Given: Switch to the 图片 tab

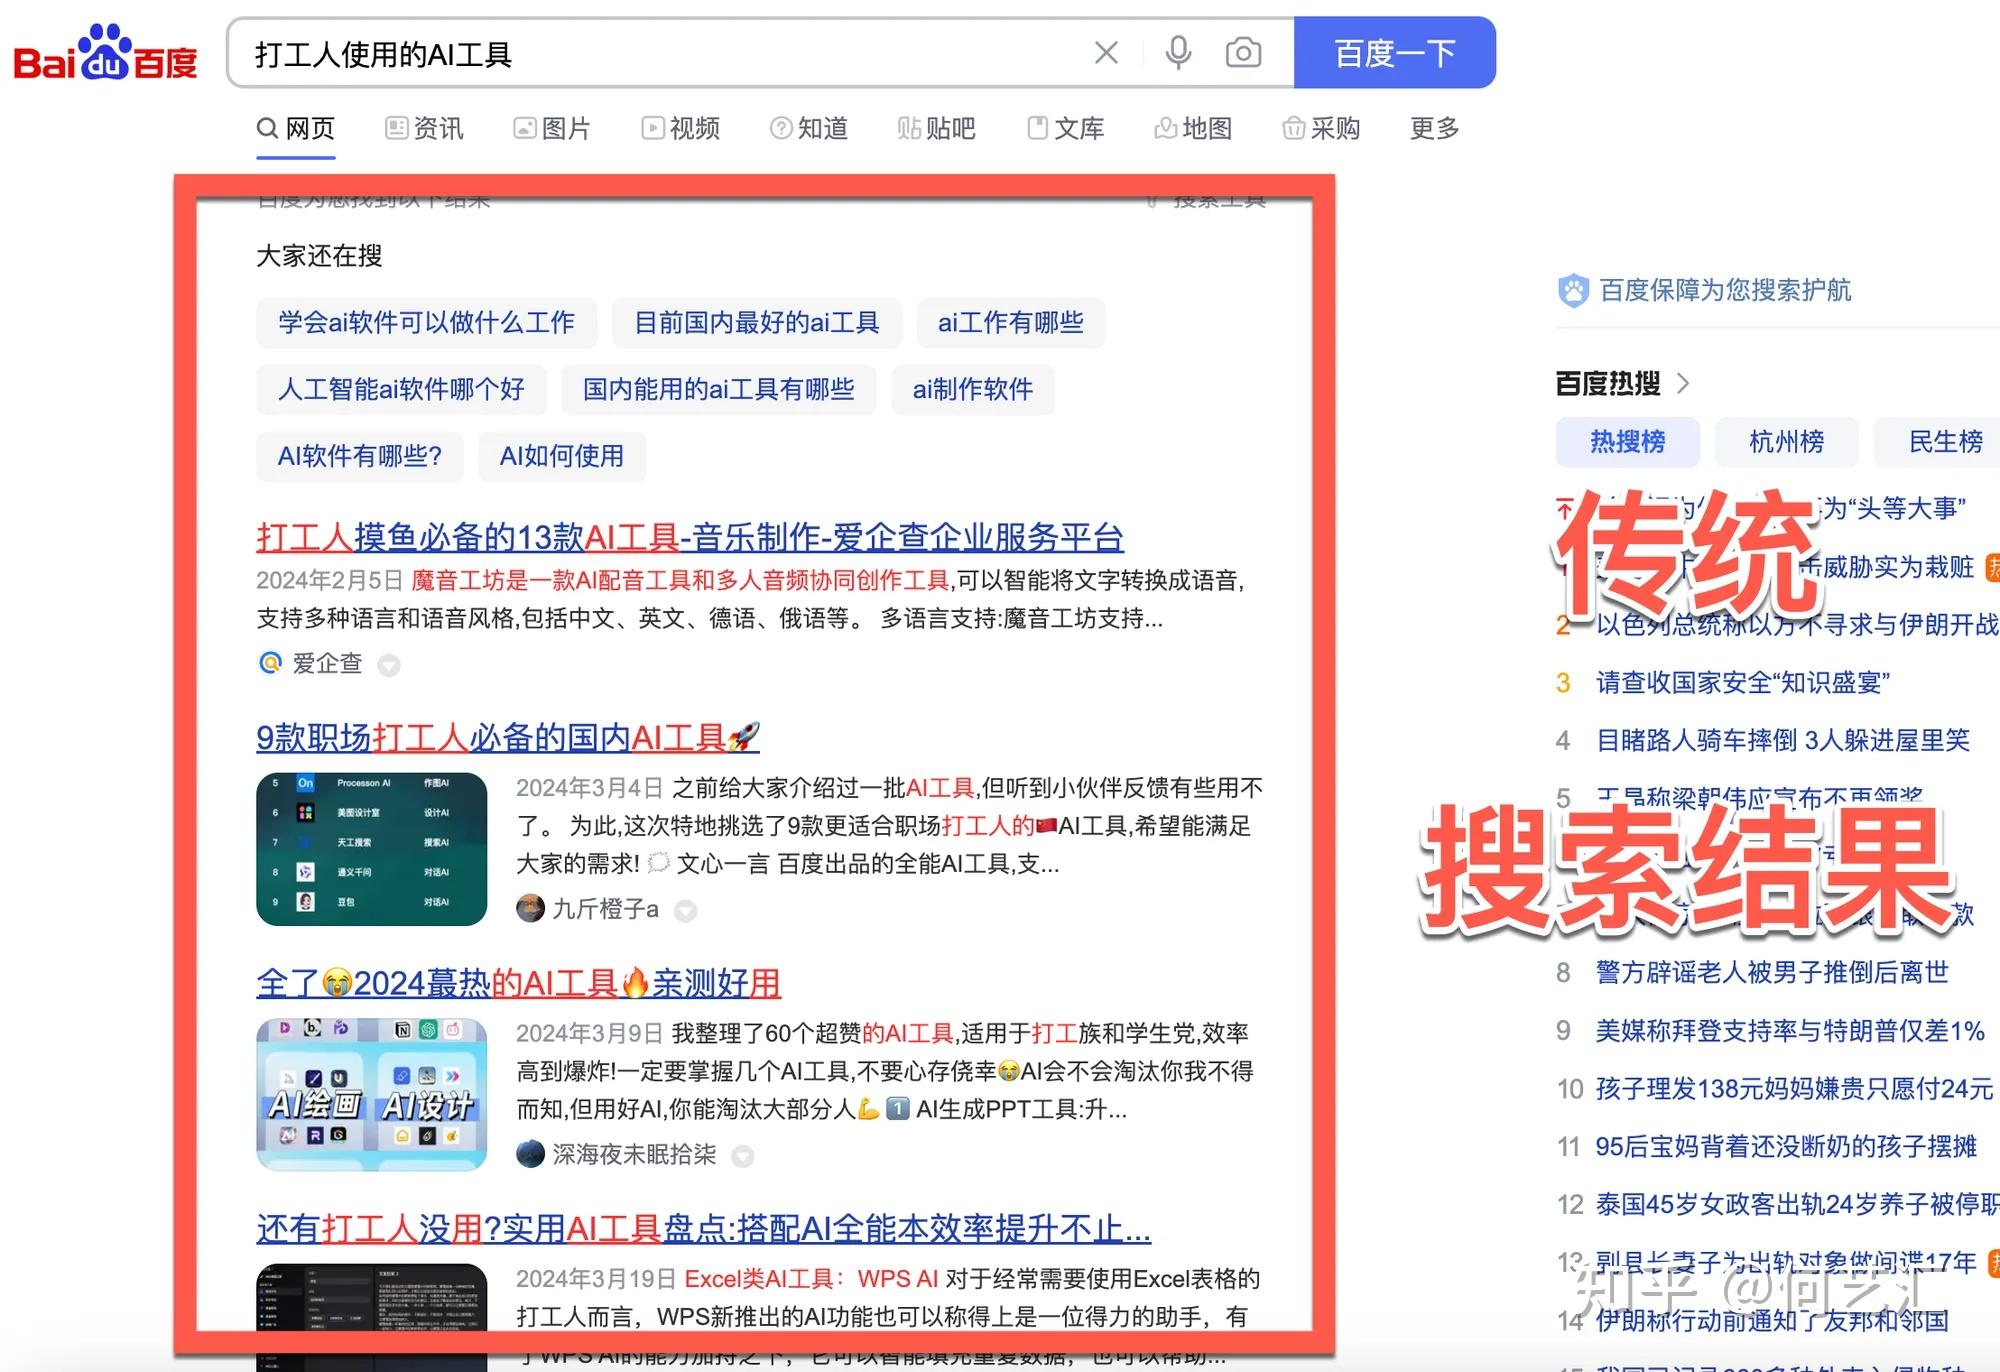Looking at the screenshot, I should pyautogui.click(x=552, y=128).
